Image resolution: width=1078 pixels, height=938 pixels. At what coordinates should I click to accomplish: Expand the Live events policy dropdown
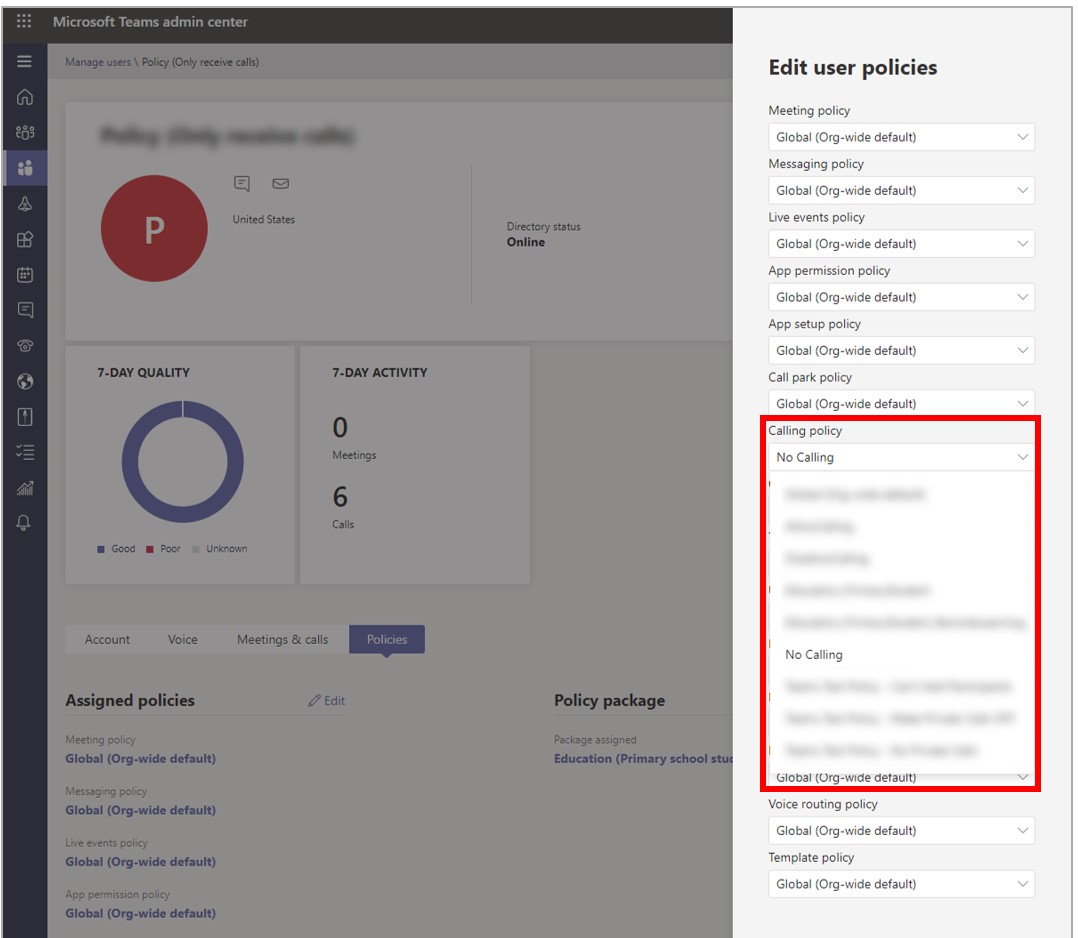tap(901, 243)
